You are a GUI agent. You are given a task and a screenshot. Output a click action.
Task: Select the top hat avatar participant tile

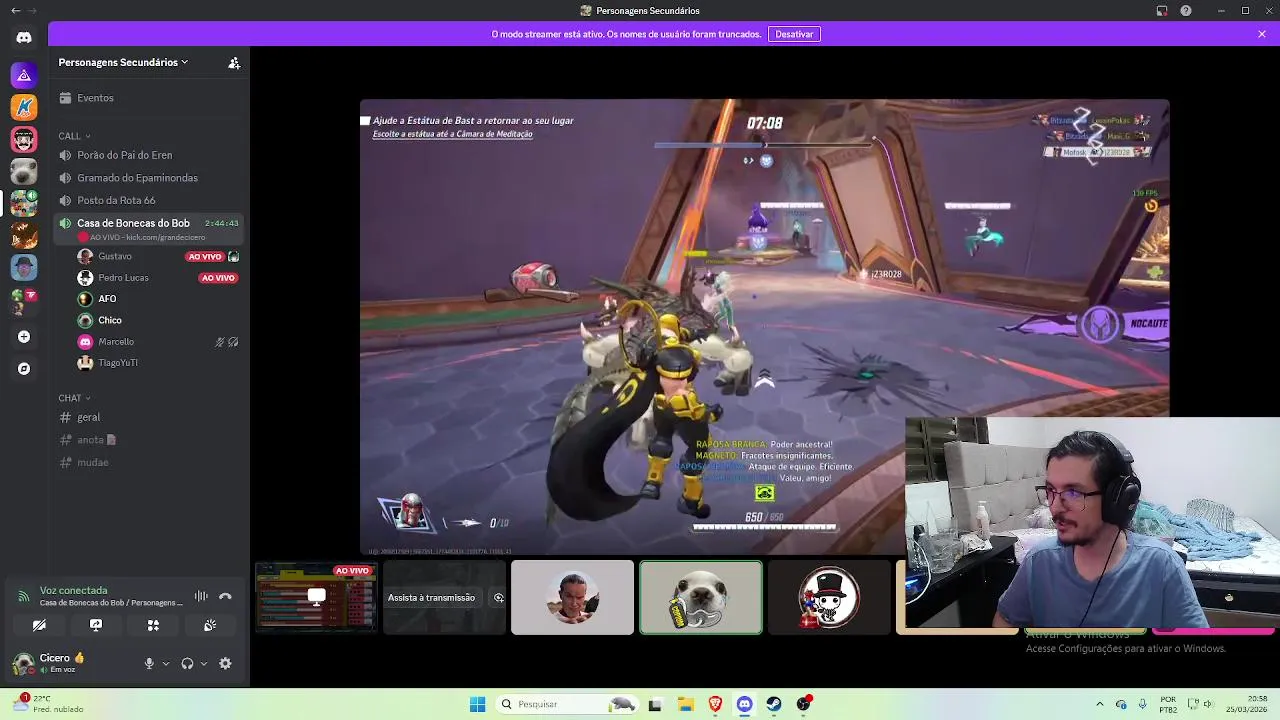point(828,597)
